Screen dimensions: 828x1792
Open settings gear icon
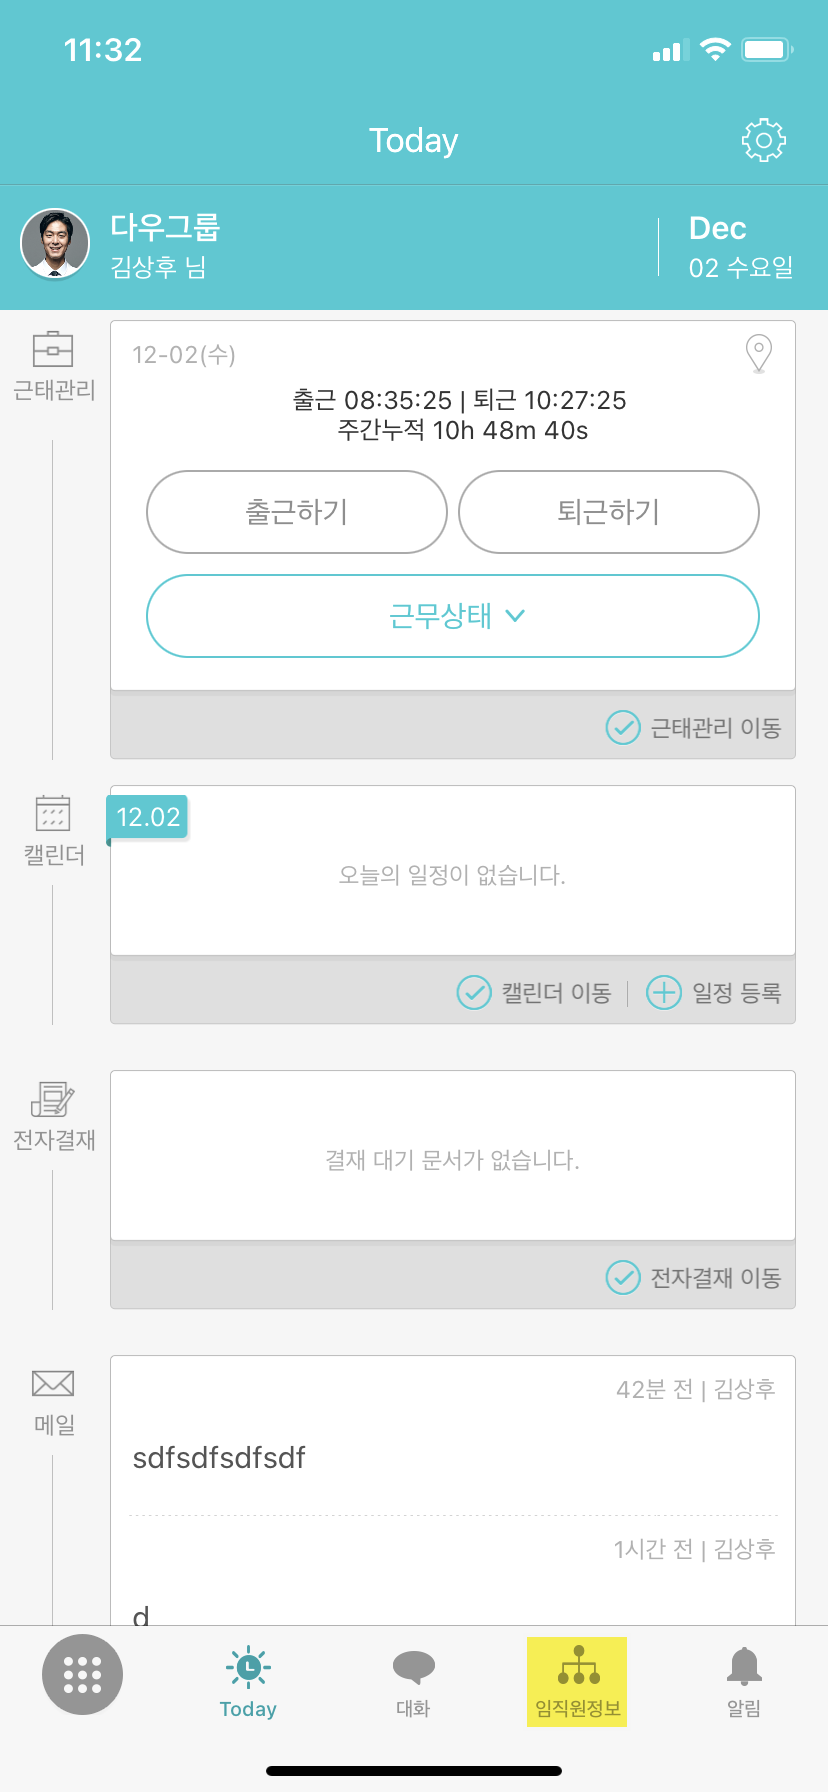pos(763,141)
